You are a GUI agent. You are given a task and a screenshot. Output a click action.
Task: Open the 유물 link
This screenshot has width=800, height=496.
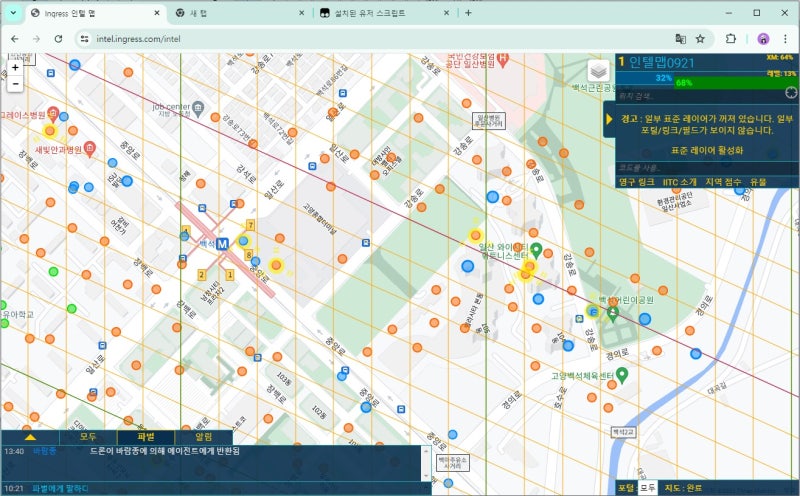[758, 182]
